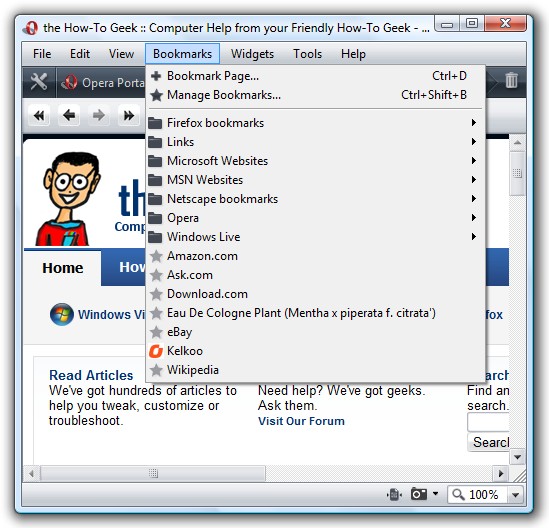Open the File menu
Viewport: 549px width, 528px height.
[x=42, y=54]
